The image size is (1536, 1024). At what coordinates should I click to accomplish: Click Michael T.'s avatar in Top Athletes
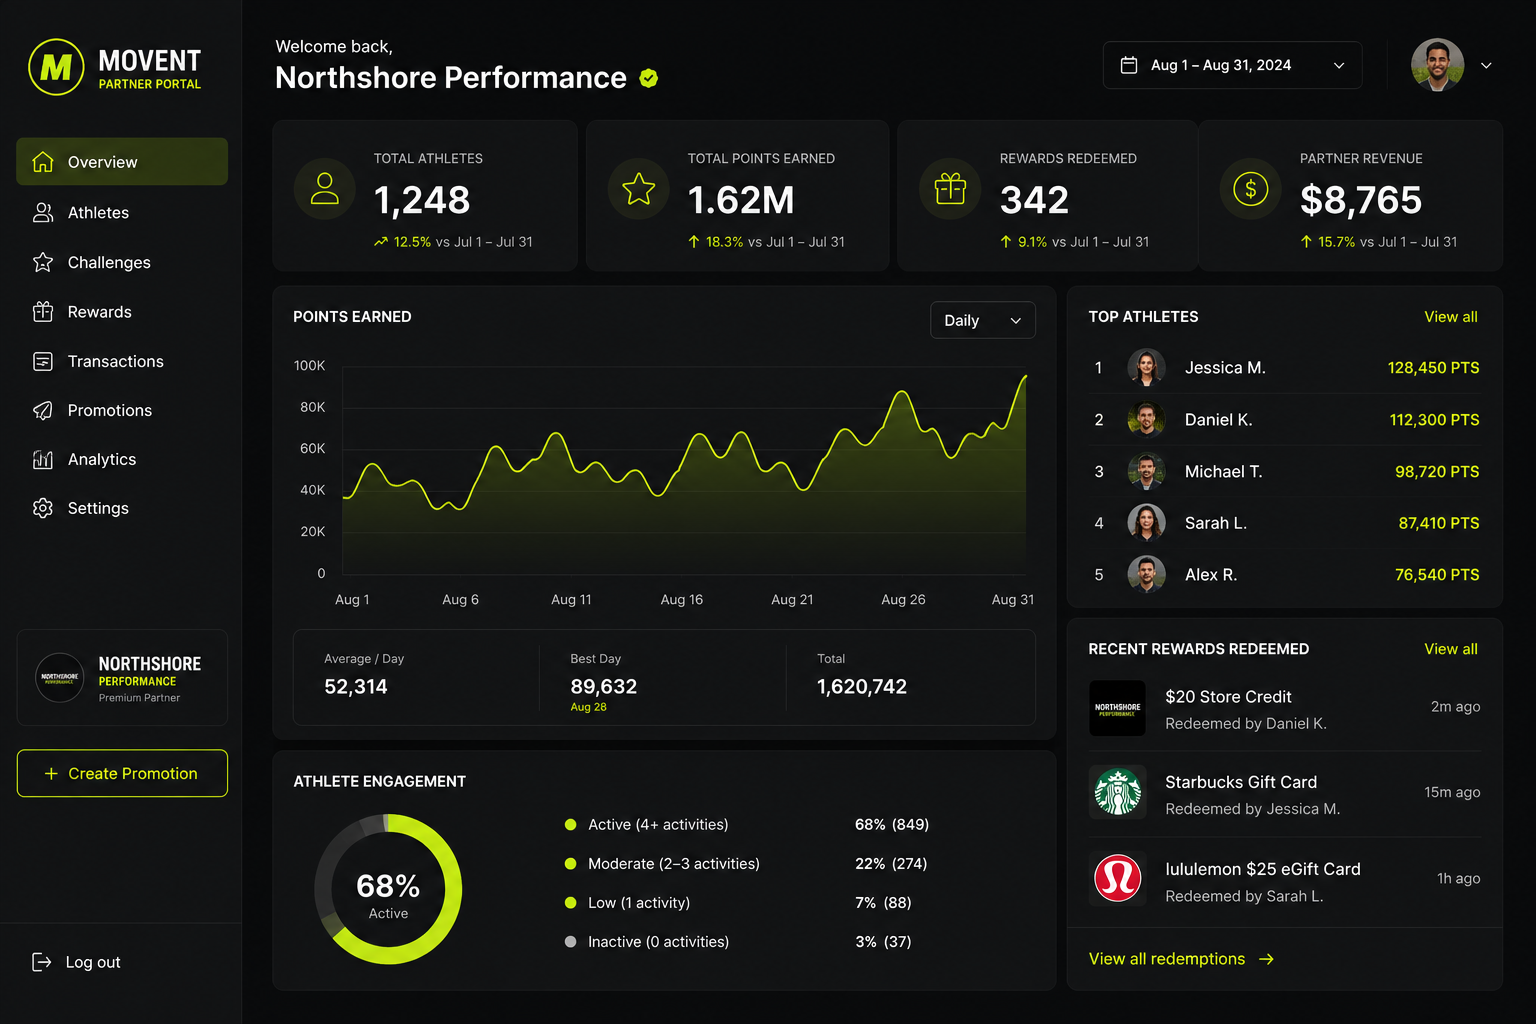(x=1147, y=471)
